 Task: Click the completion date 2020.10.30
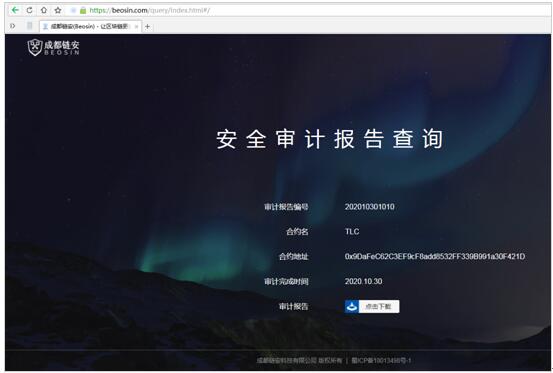click(x=364, y=281)
